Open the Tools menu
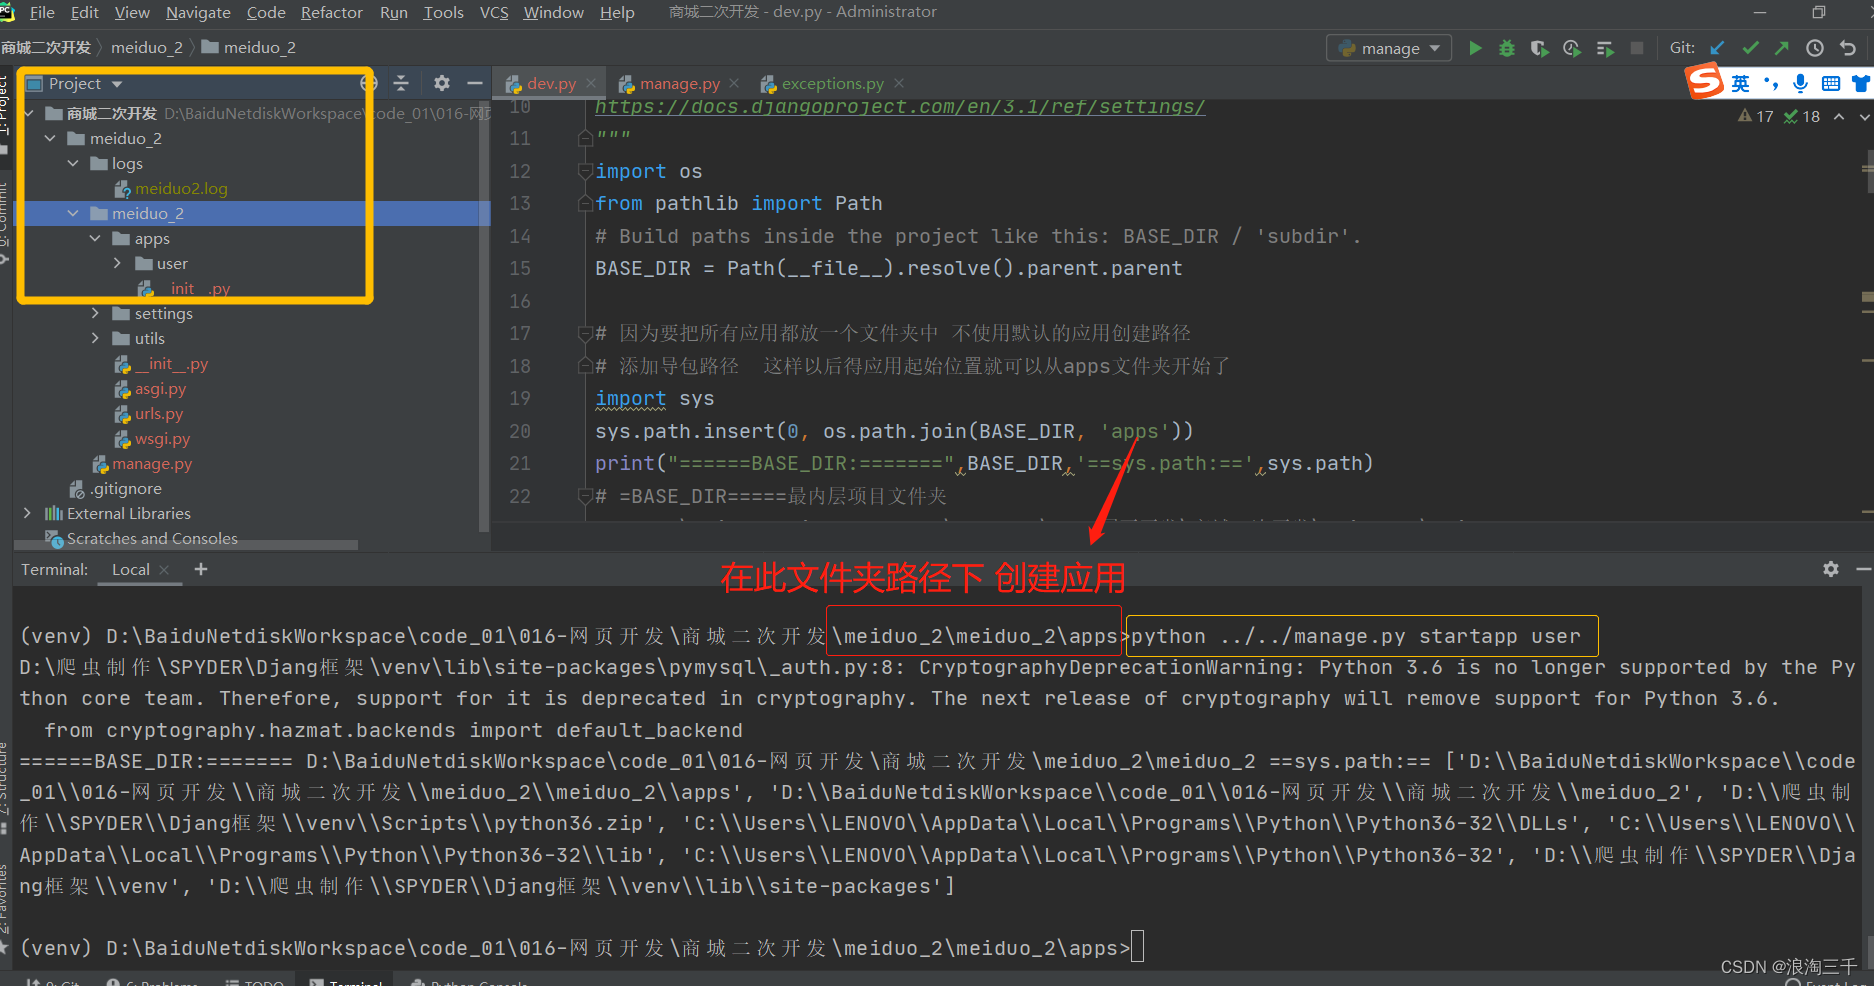1874x986 pixels. click(443, 12)
